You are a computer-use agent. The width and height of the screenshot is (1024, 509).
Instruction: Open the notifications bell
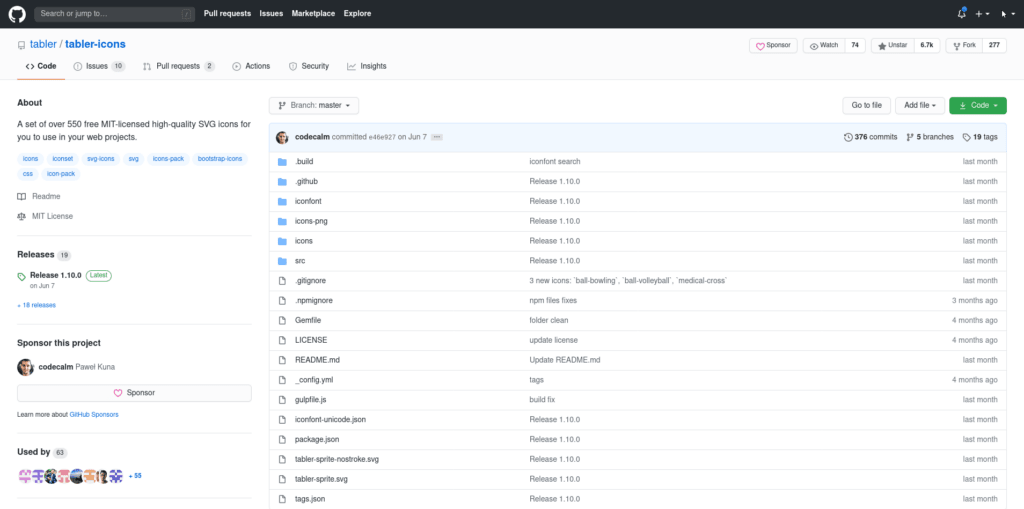(961, 13)
